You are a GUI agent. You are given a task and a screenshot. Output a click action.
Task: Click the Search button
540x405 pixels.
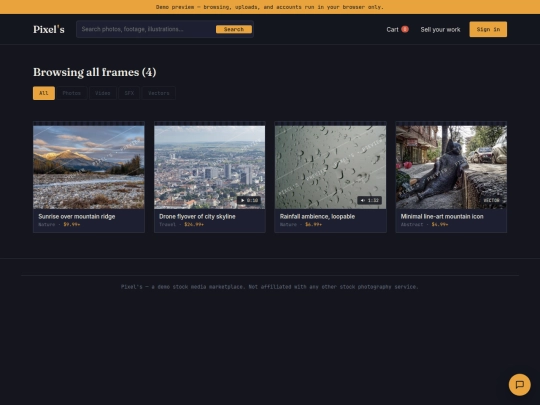point(234,29)
